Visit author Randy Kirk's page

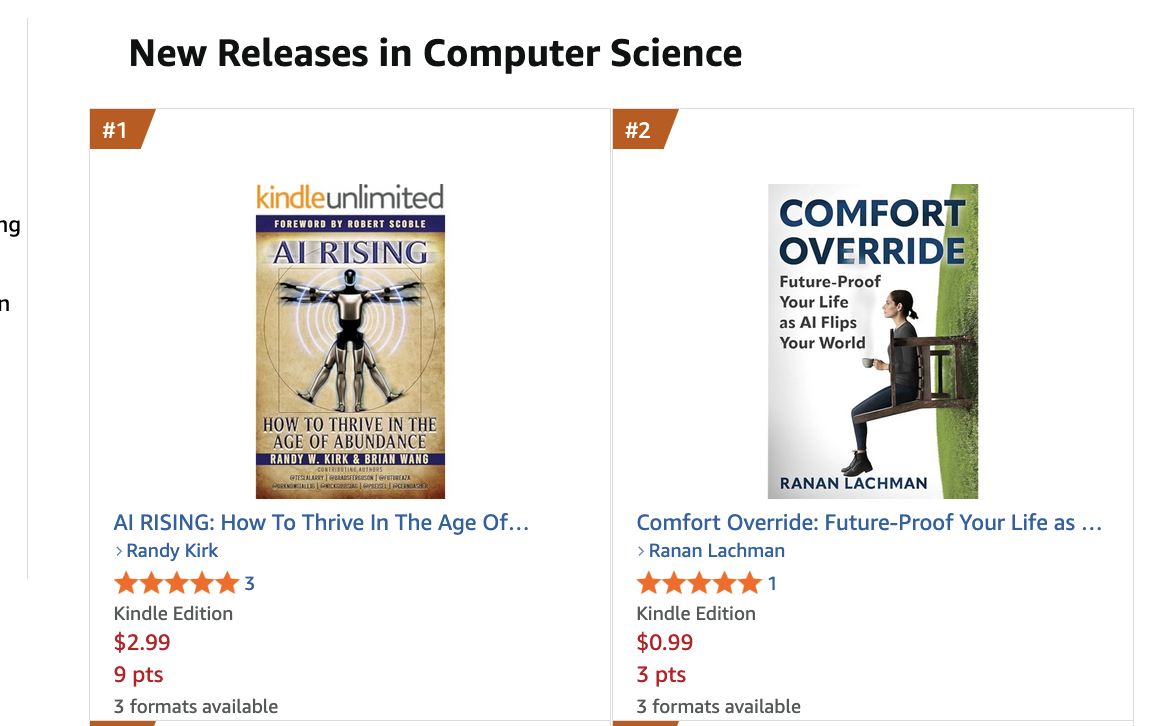pyautogui.click(x=172, y=551)
